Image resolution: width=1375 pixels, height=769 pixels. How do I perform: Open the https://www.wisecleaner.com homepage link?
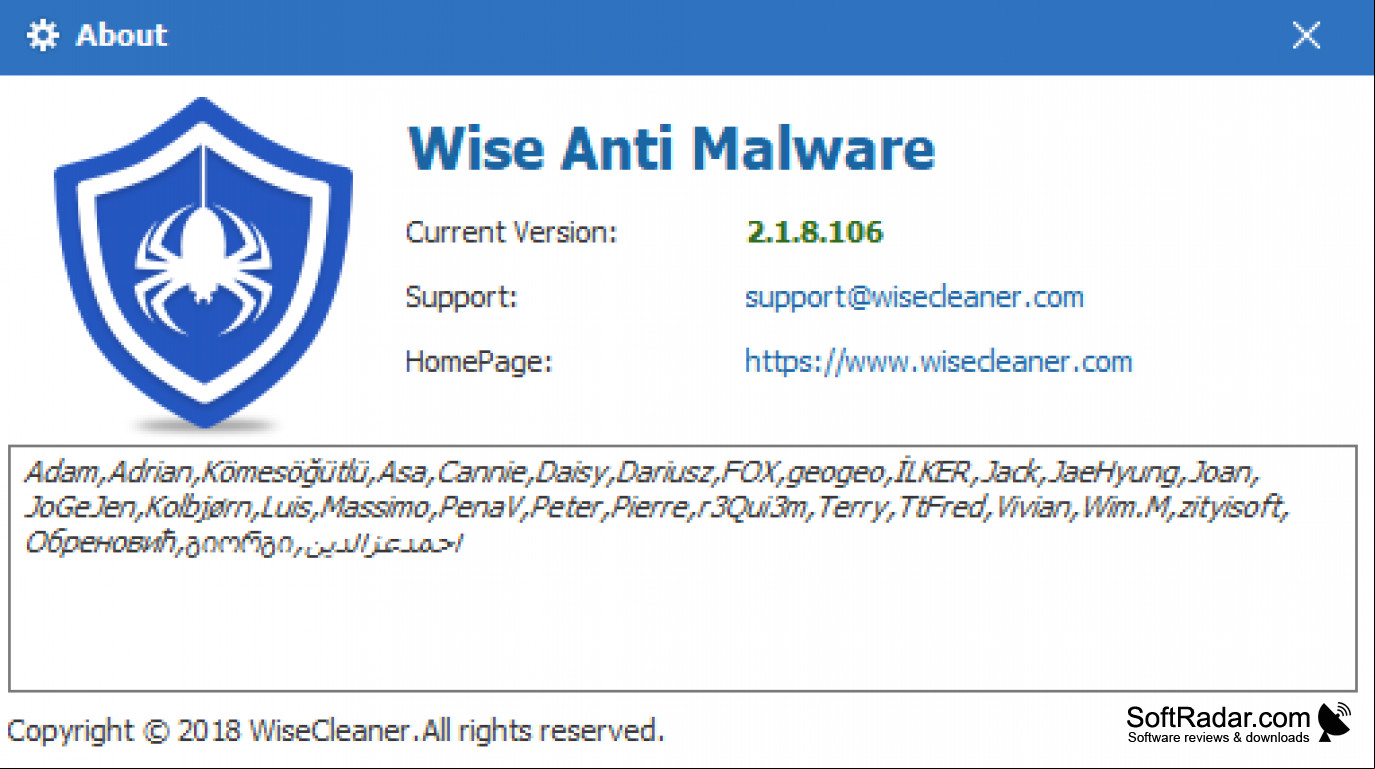(x=938, y=361)
